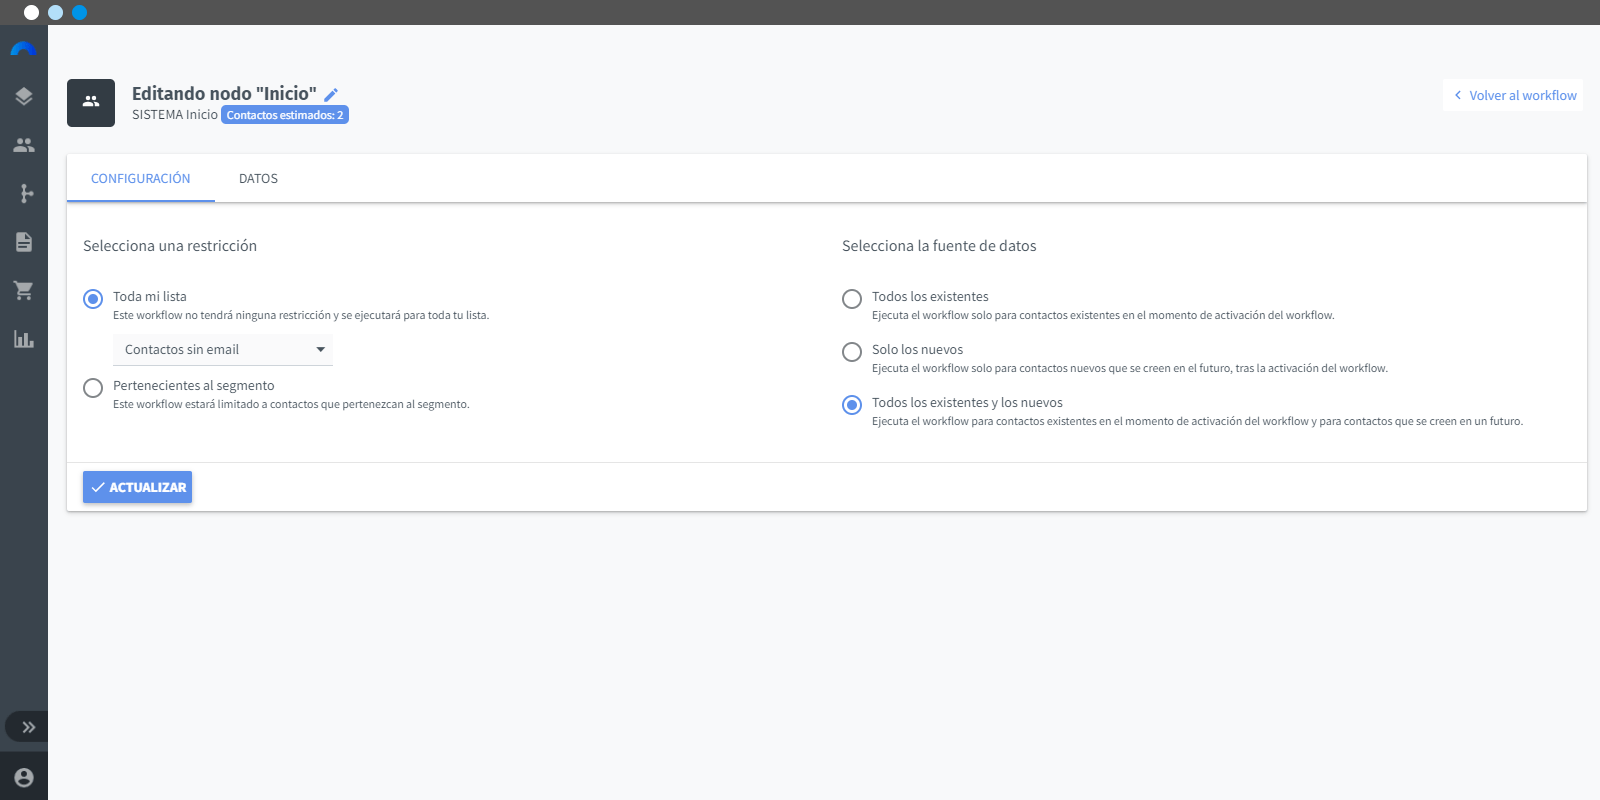Click the ACTUALIZAR button

137,487
